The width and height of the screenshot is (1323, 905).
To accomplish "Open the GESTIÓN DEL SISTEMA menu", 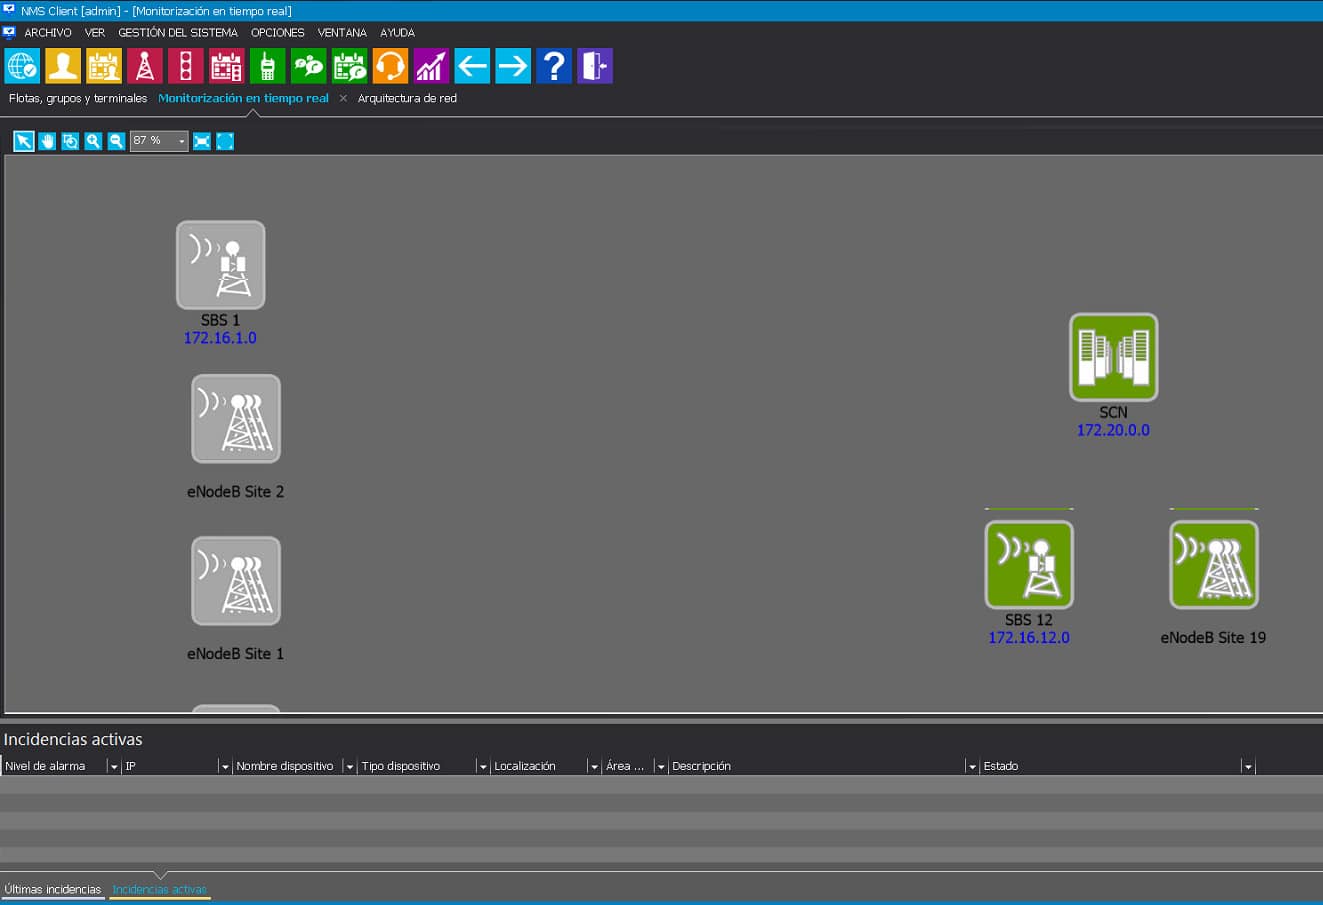I will coord(178,32).
